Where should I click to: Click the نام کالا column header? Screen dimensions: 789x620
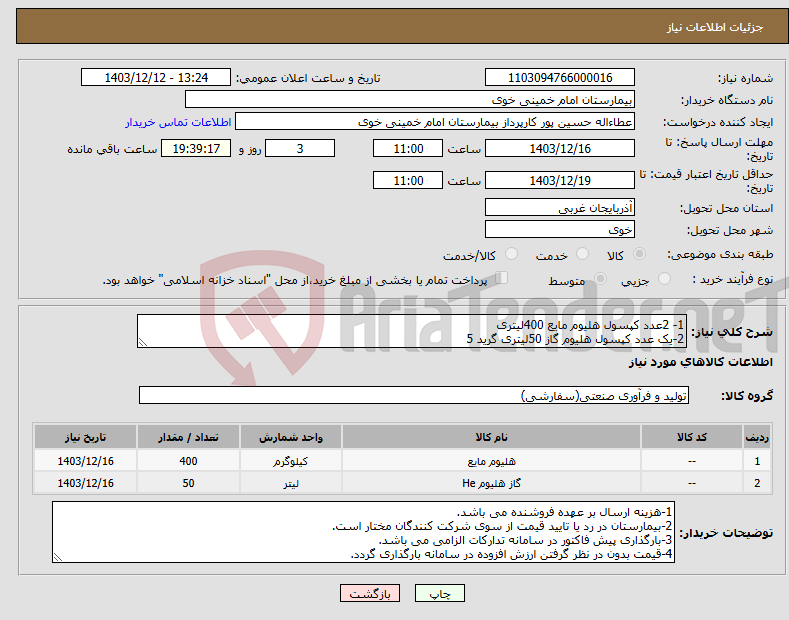491,437
